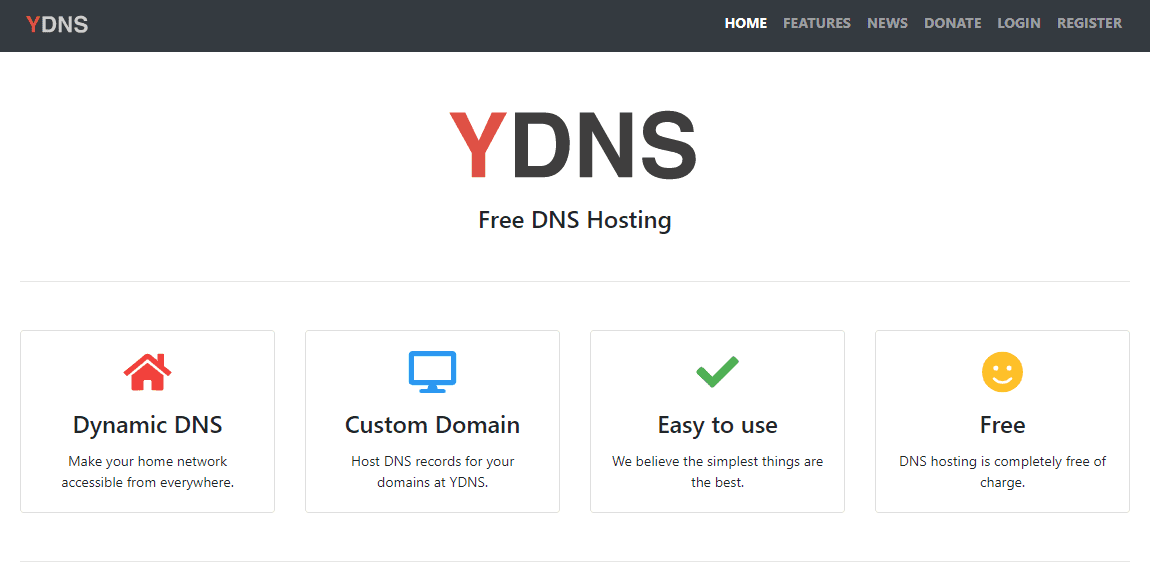Open the Home menu item

tap(745, 23)
